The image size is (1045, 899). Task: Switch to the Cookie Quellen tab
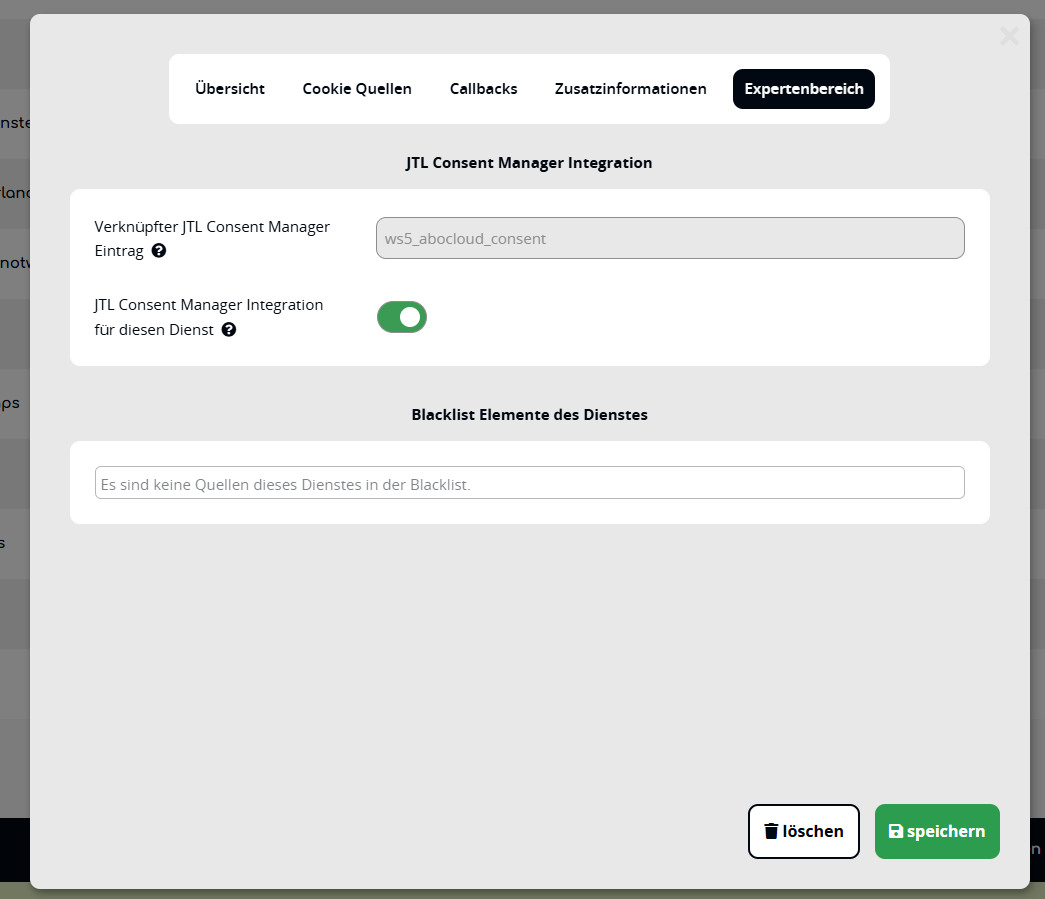coord(357,89)
